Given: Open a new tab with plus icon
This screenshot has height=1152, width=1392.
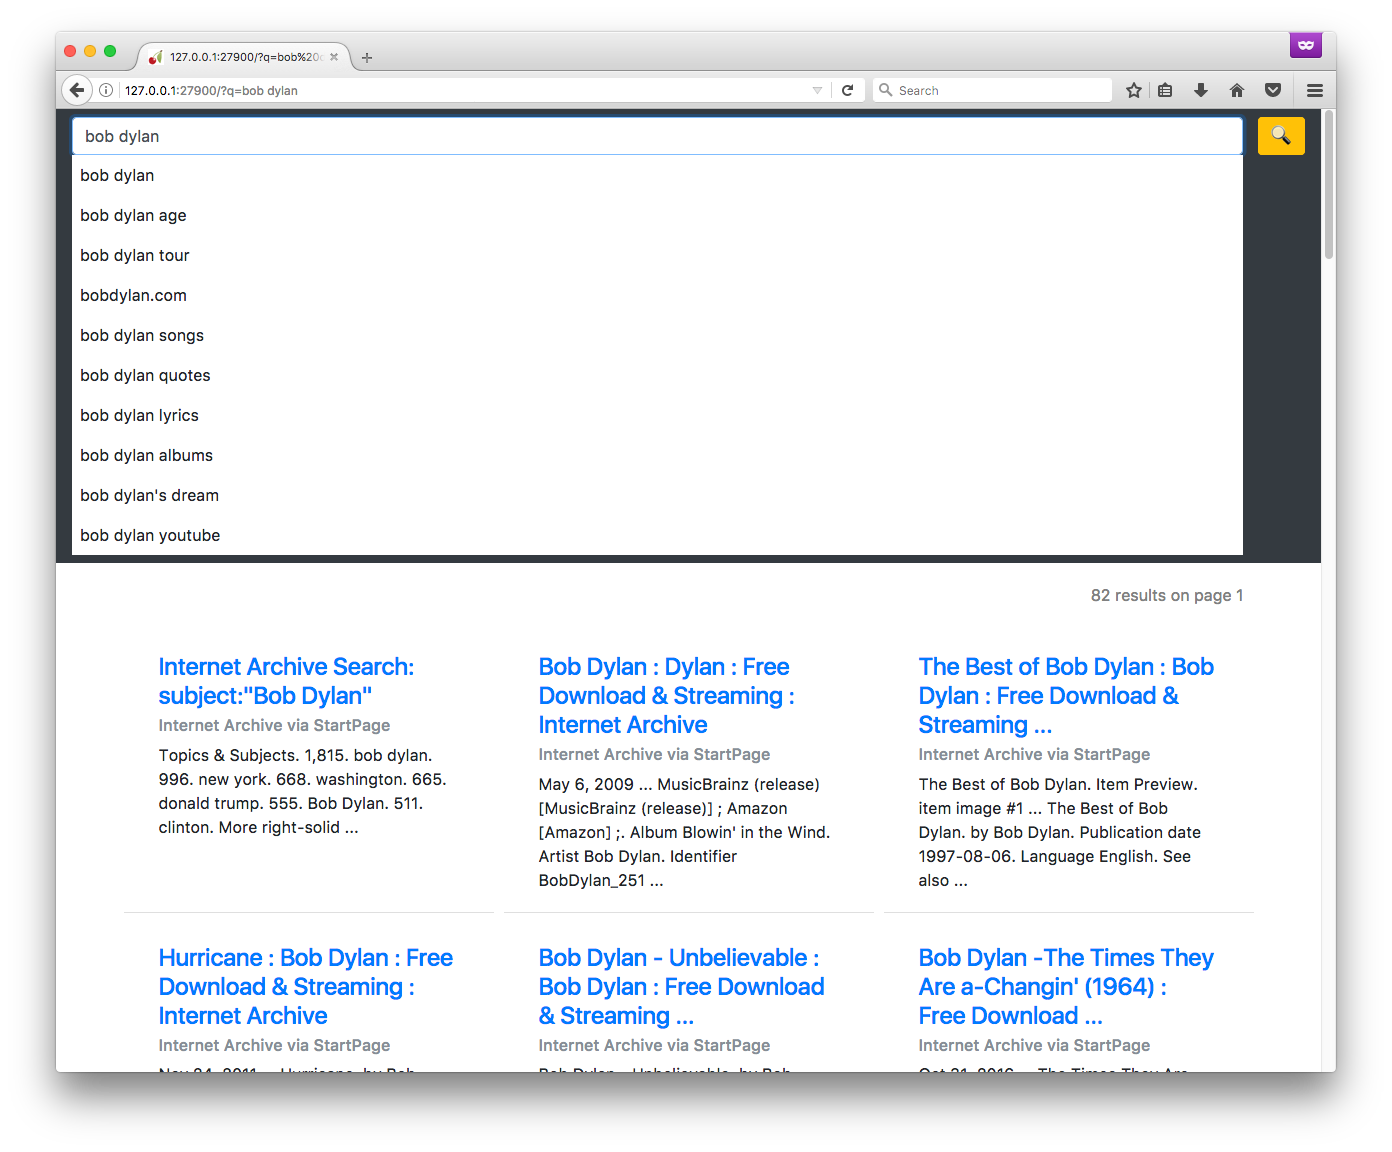Looking at the screenshot, I should coord(367,58).
